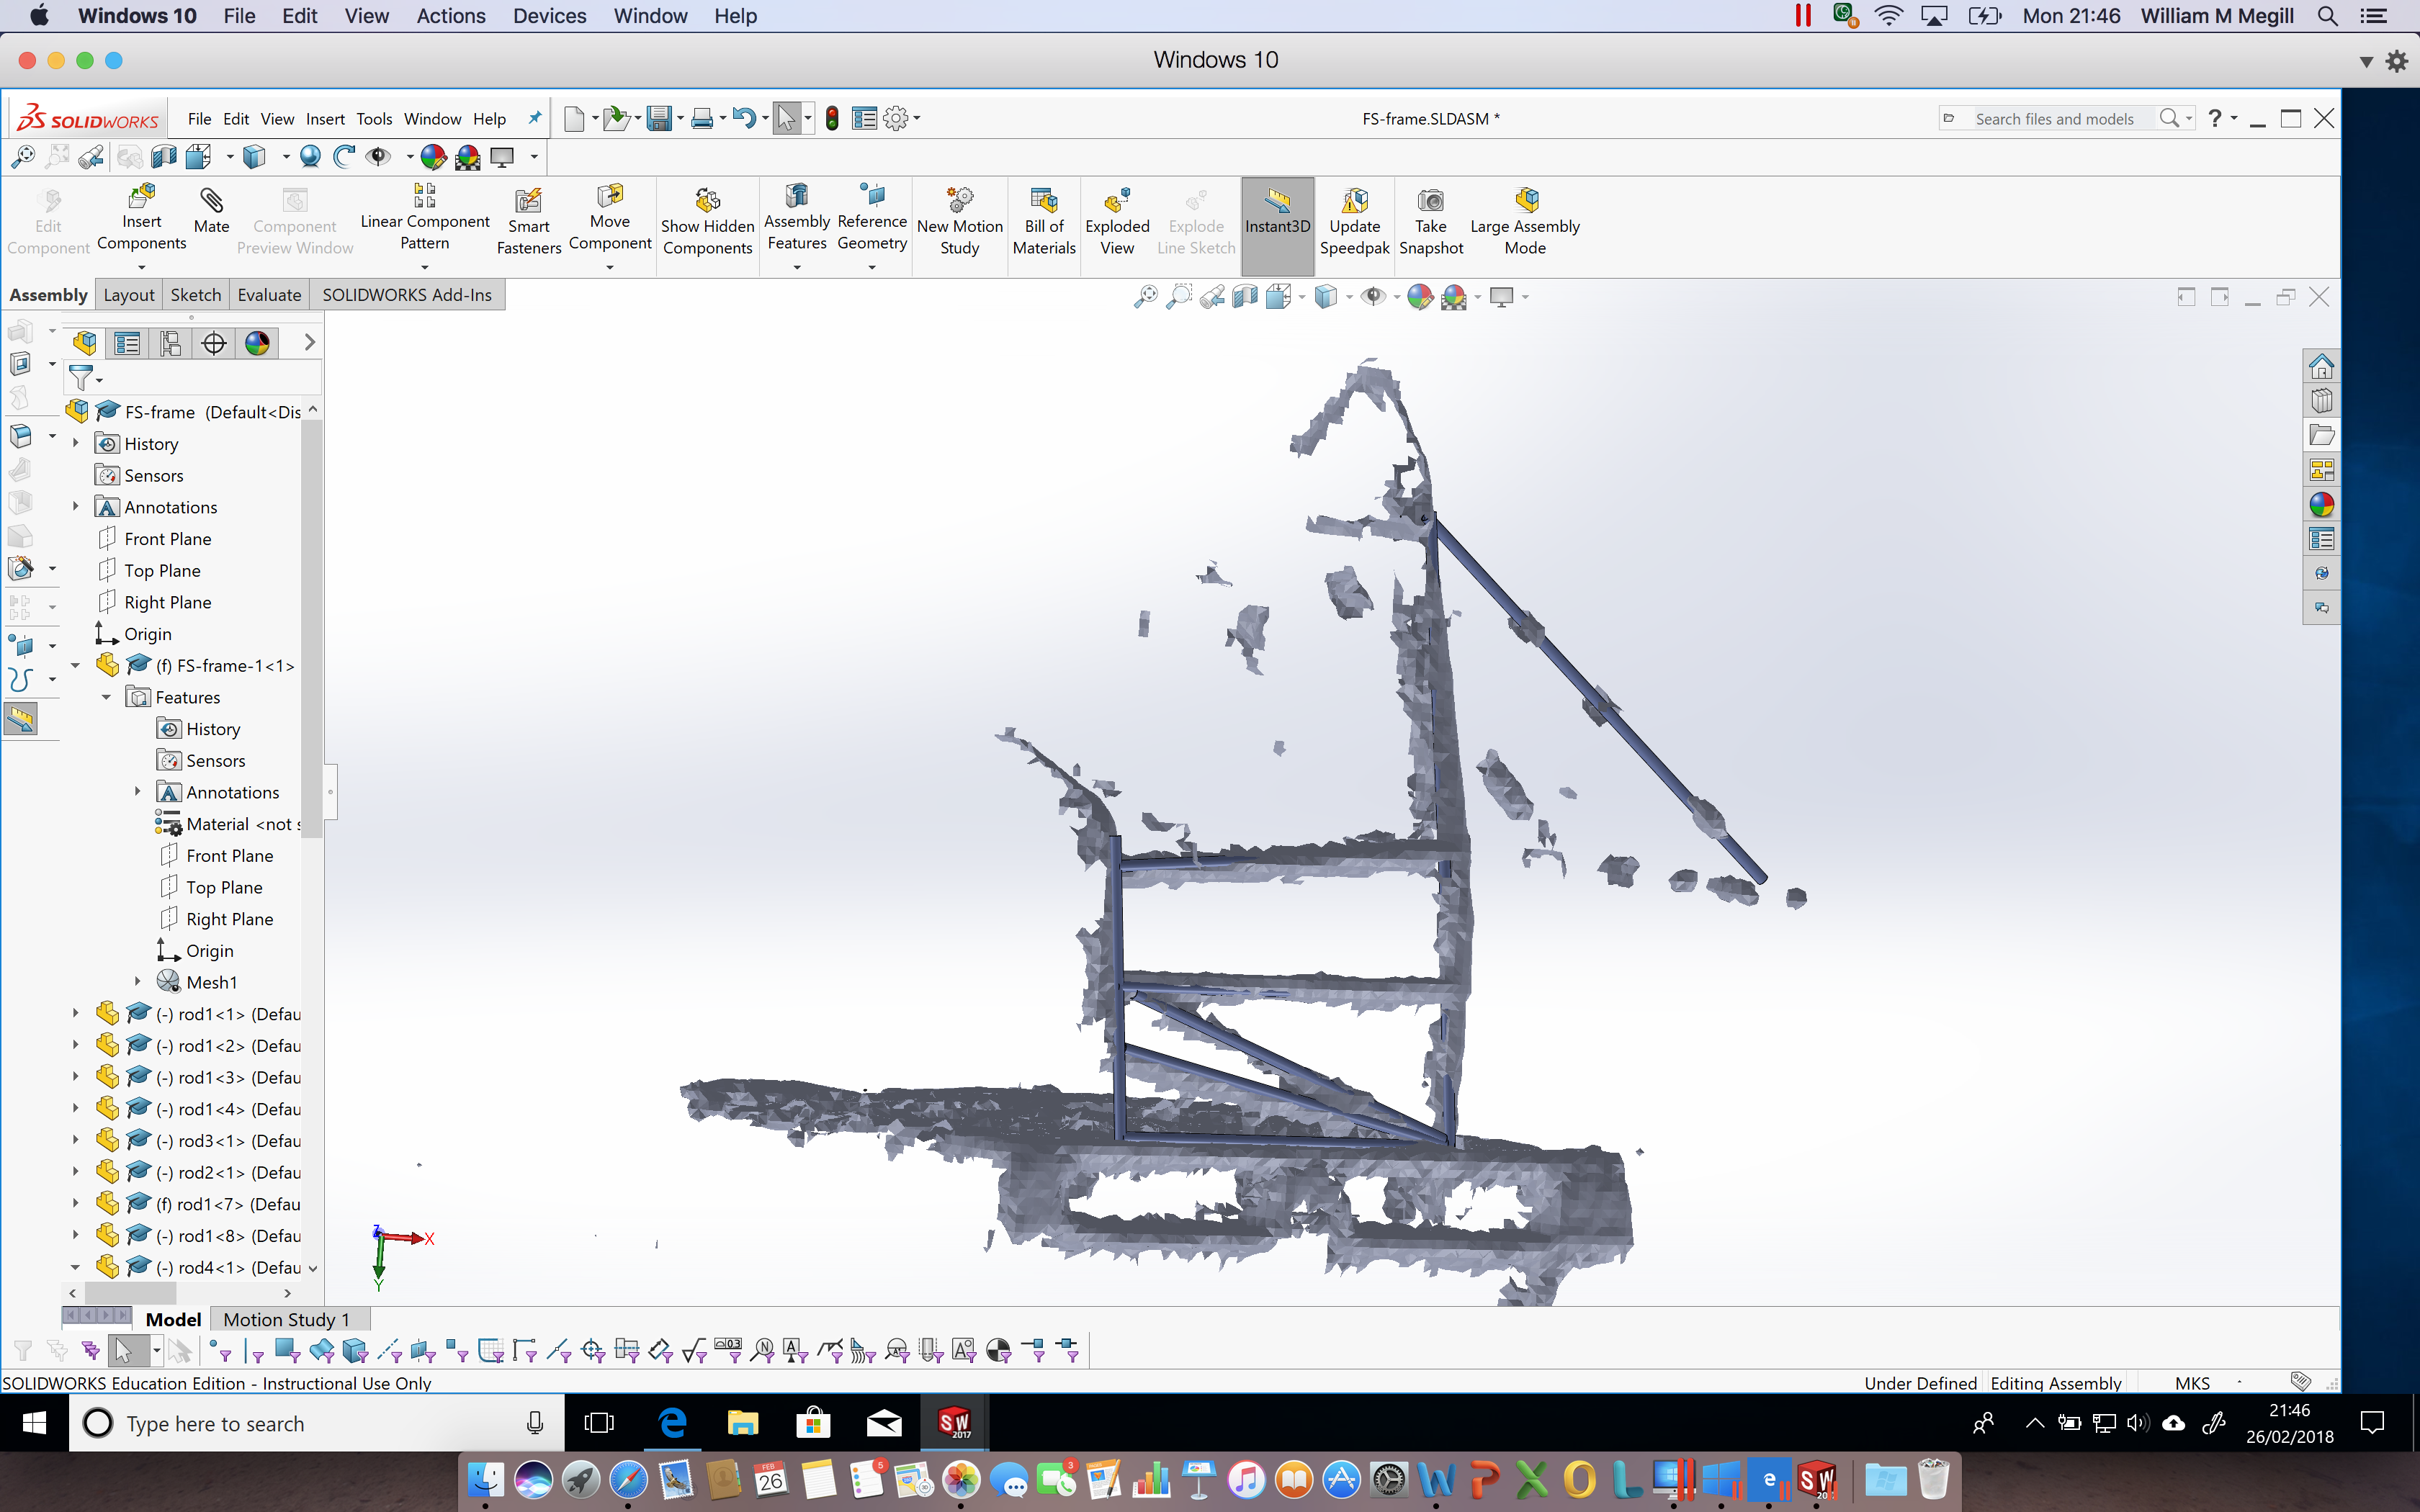The height and width of the screenshot is (1512, 2420).
Task: Open Assembly Features tool
Action: click(796, 218)
